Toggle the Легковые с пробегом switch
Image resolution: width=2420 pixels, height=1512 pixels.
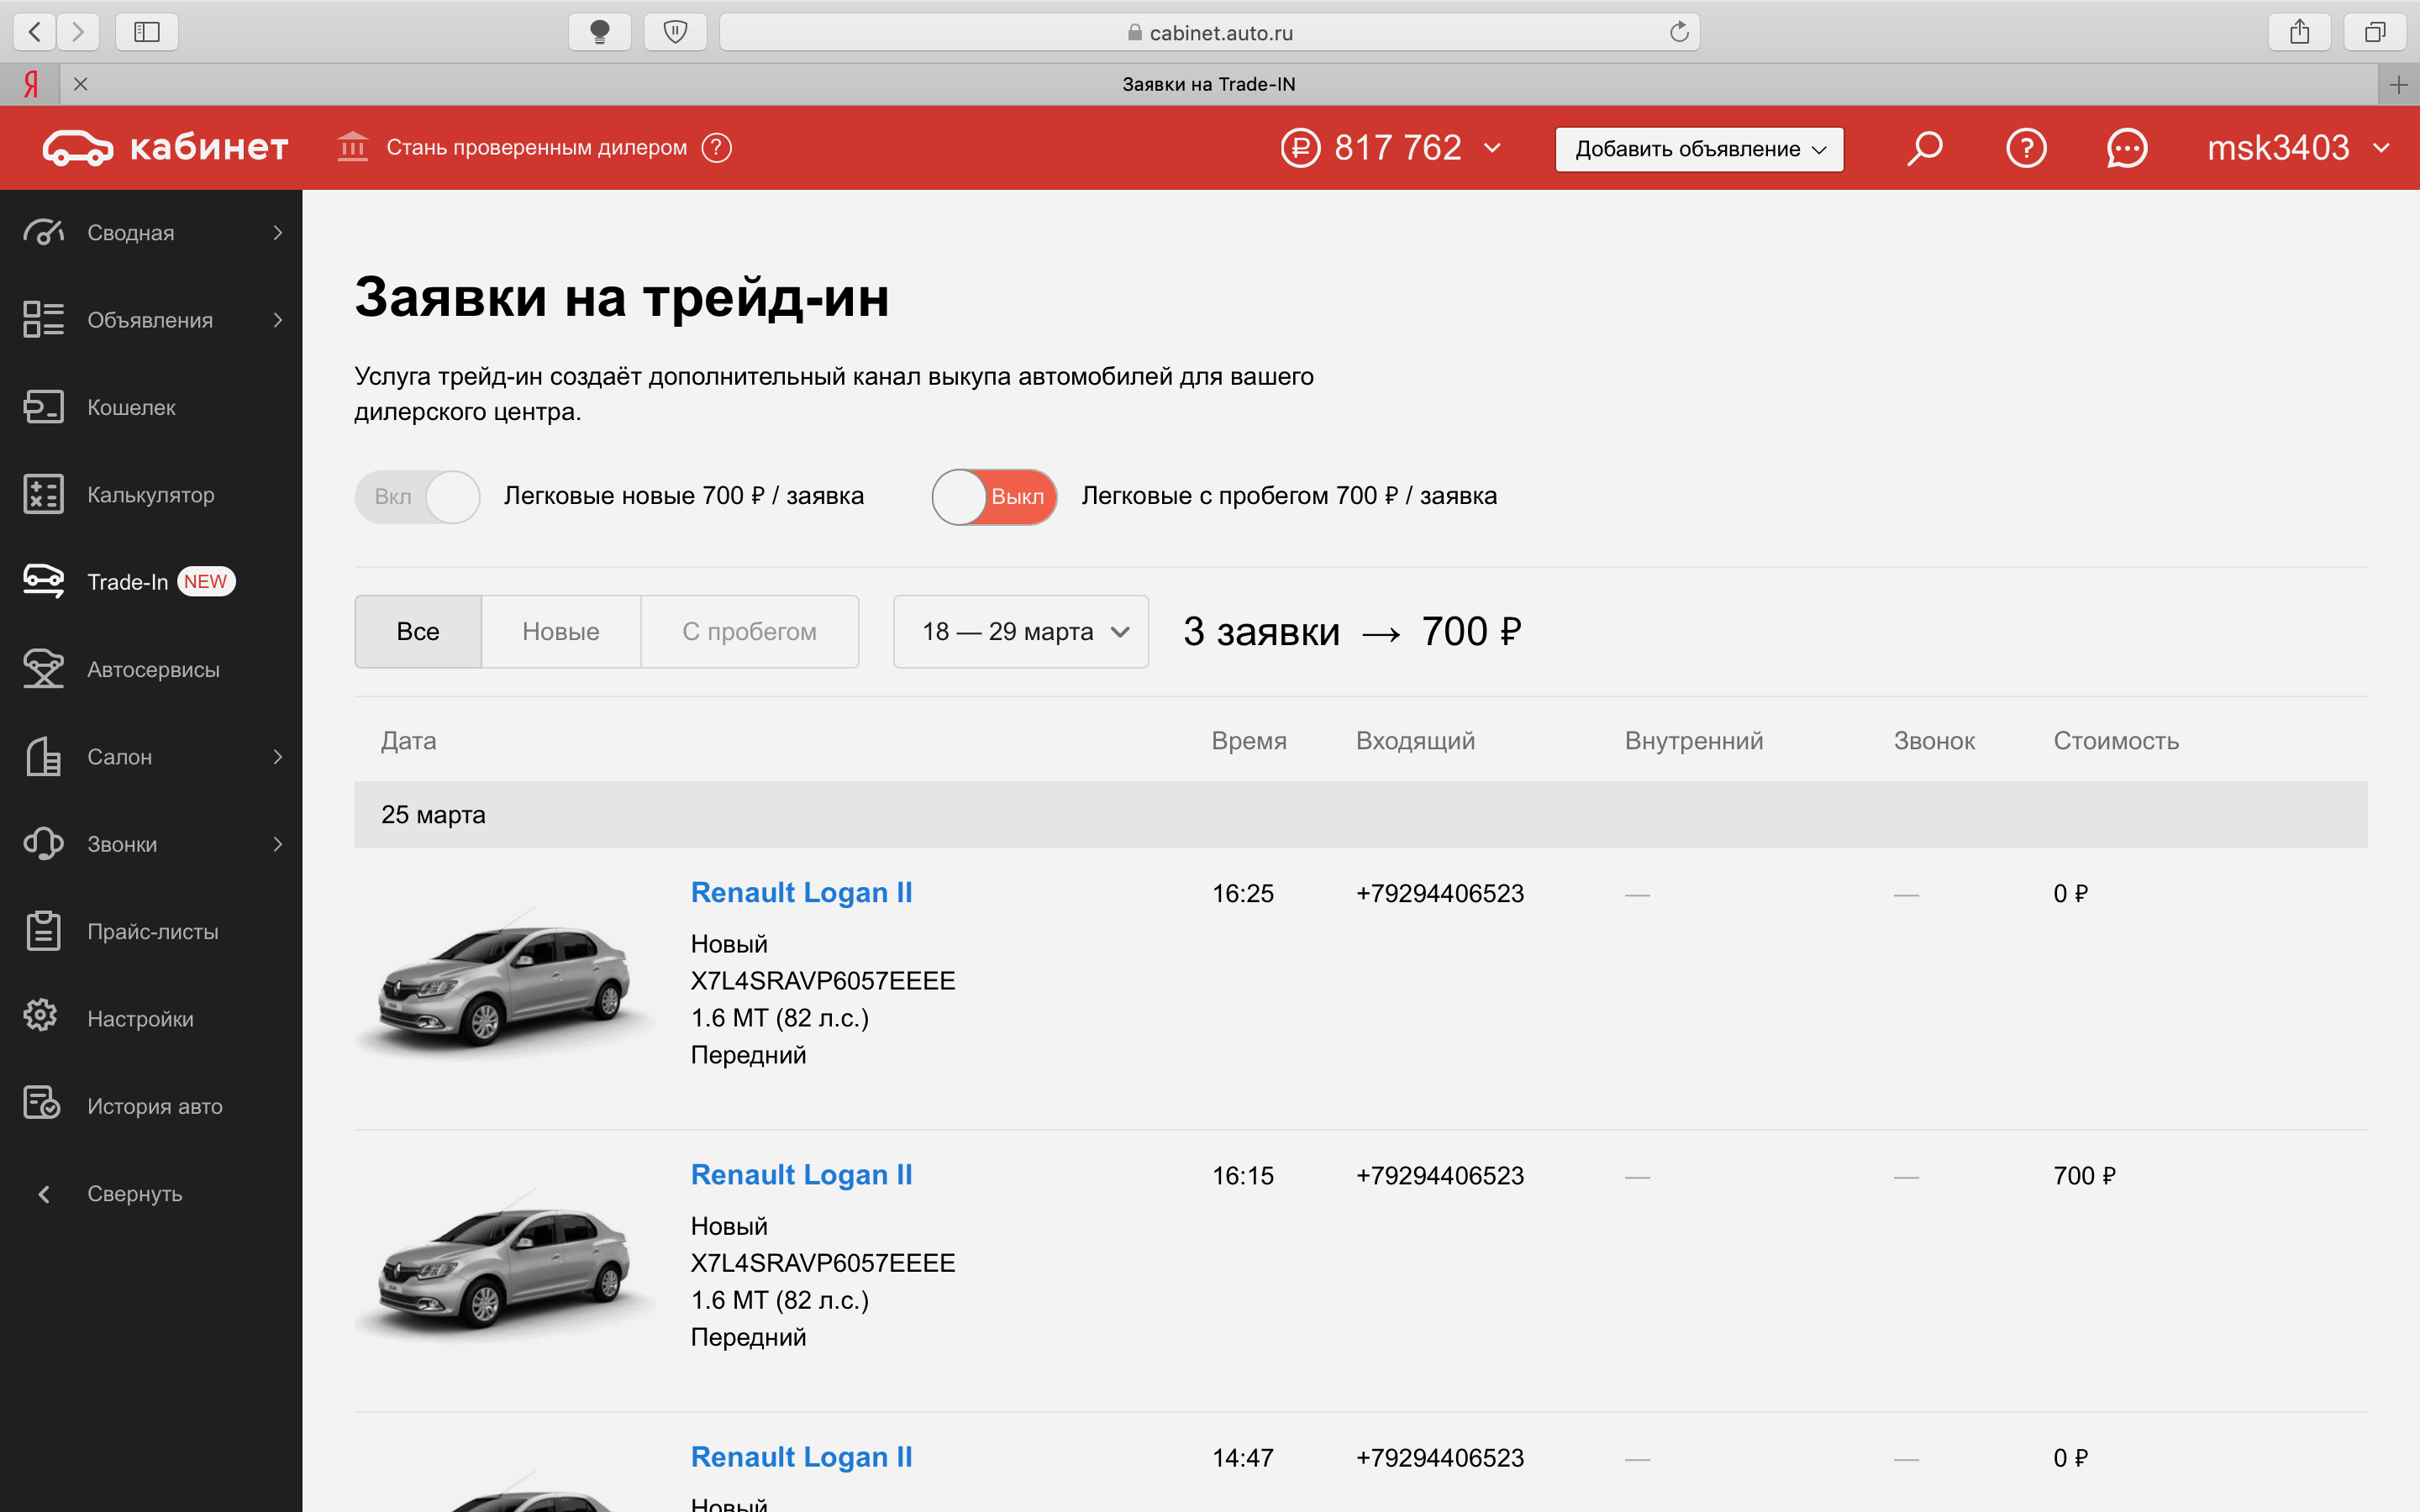pos(994,497)
